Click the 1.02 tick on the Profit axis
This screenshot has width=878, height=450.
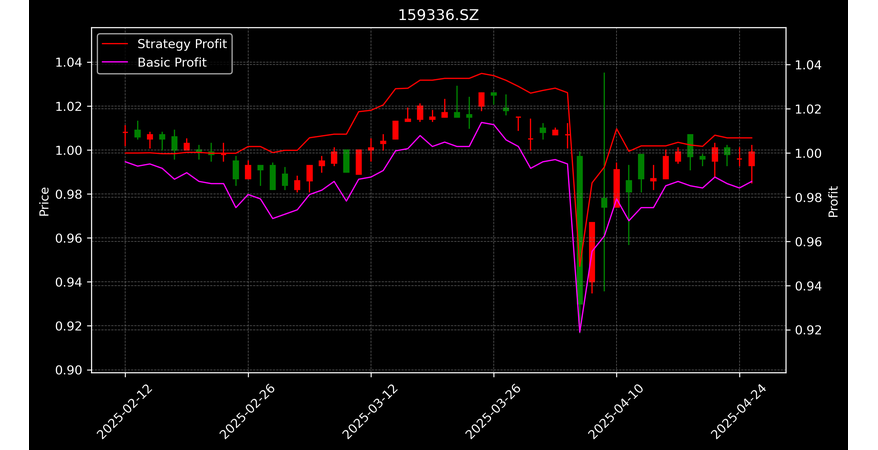tap(808, 110)
